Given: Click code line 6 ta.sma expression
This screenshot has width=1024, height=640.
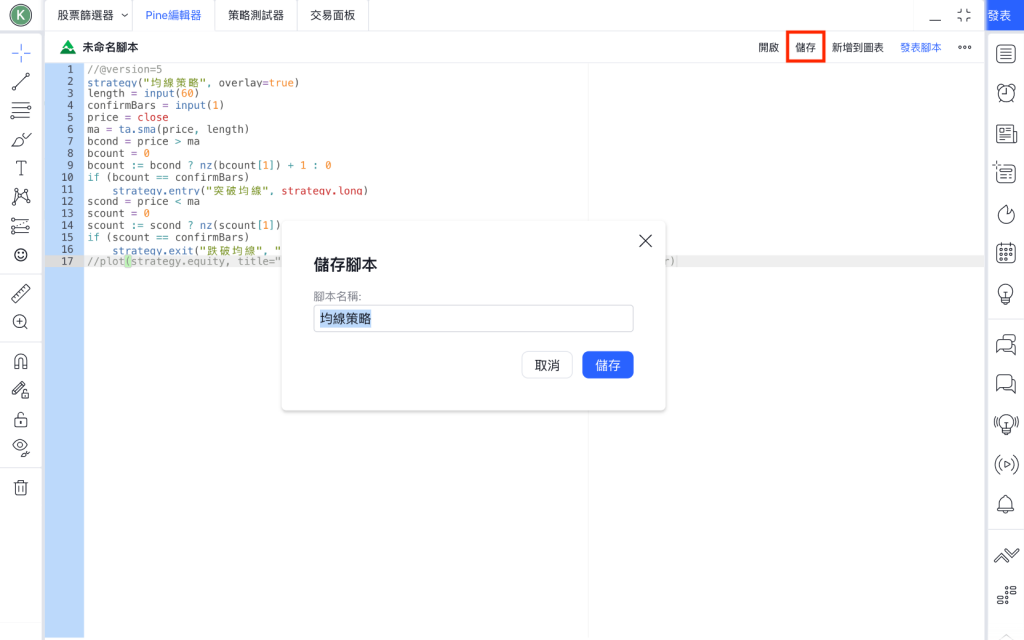Looking at the screenshot, I should 168,129.
